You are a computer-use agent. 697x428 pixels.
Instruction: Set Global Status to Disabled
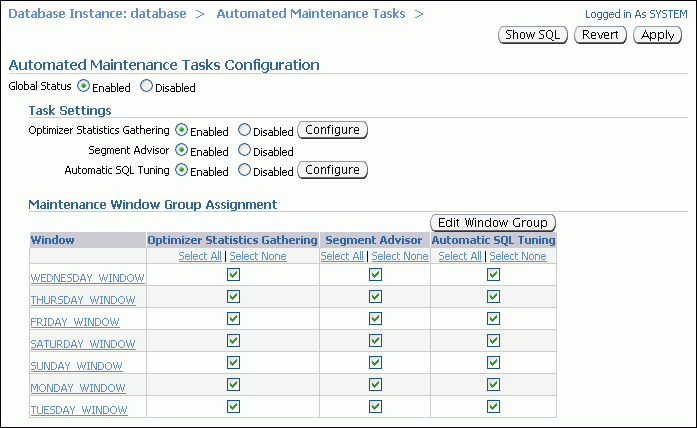[x=147, y=86]
